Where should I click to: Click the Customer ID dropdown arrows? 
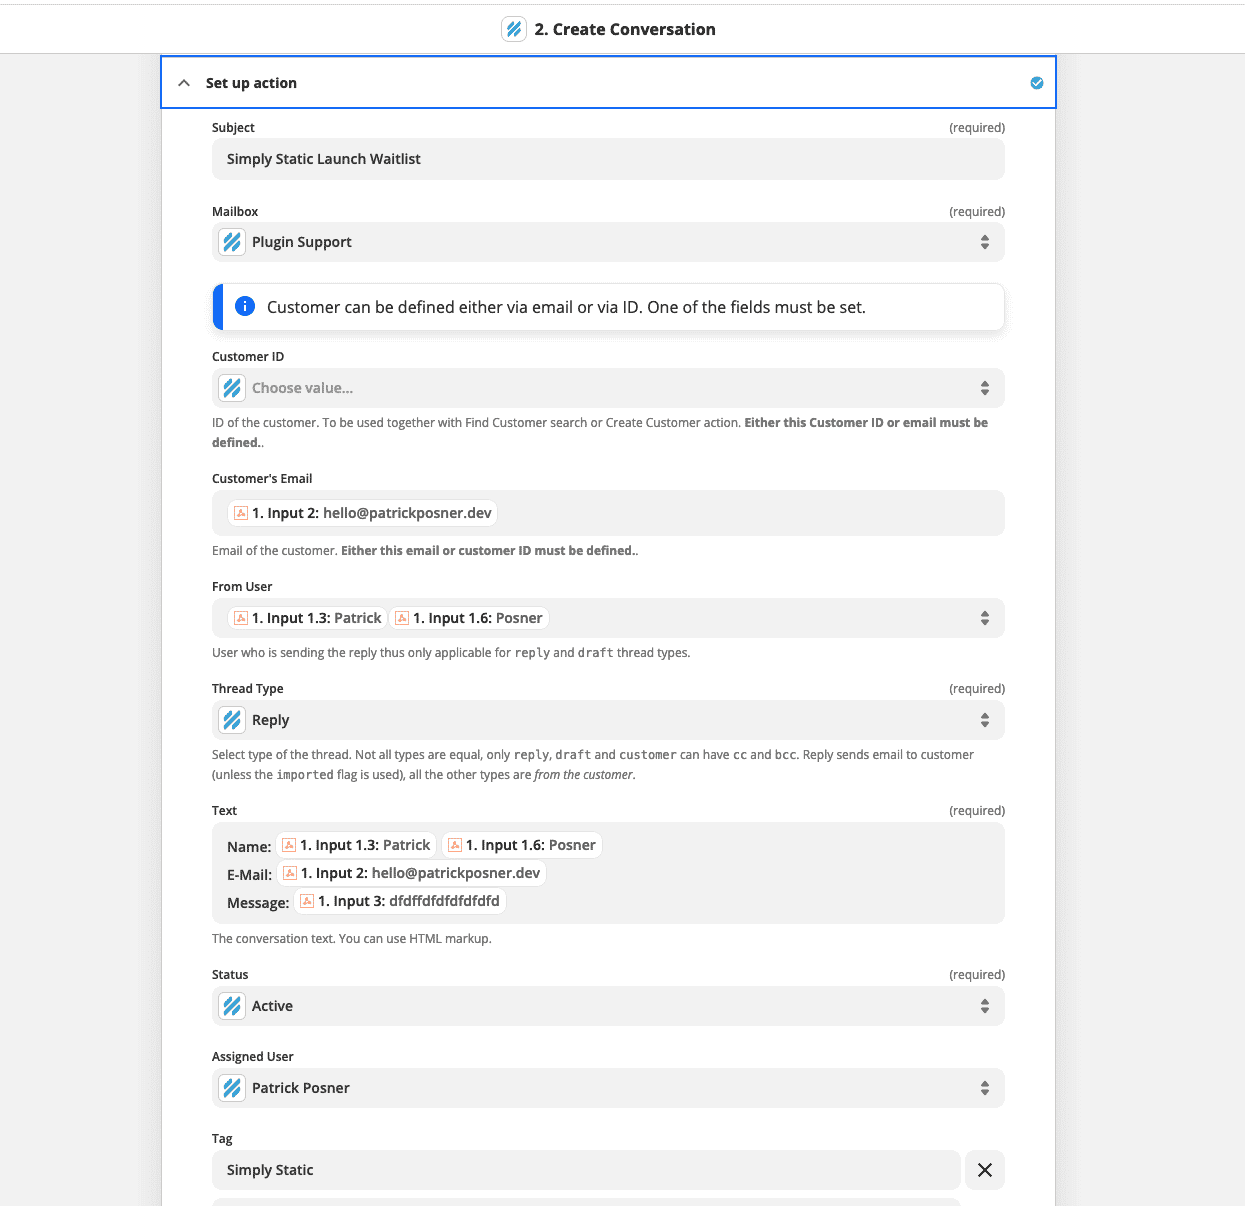tap(985, 388)
